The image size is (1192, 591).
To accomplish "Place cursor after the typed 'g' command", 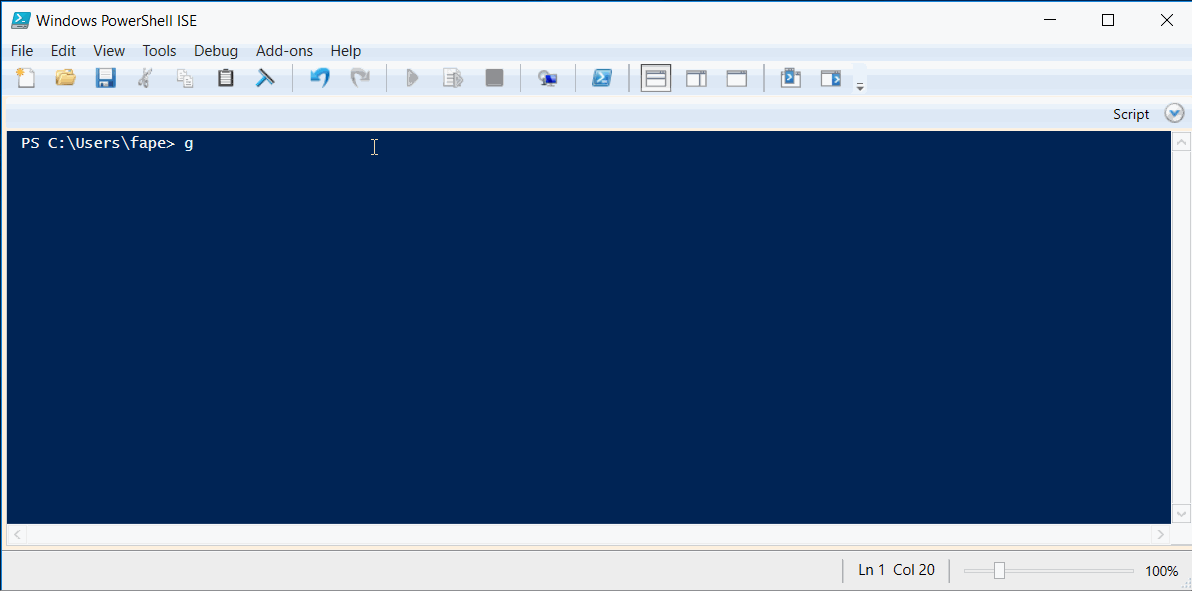I will click(x=195, y=143).
